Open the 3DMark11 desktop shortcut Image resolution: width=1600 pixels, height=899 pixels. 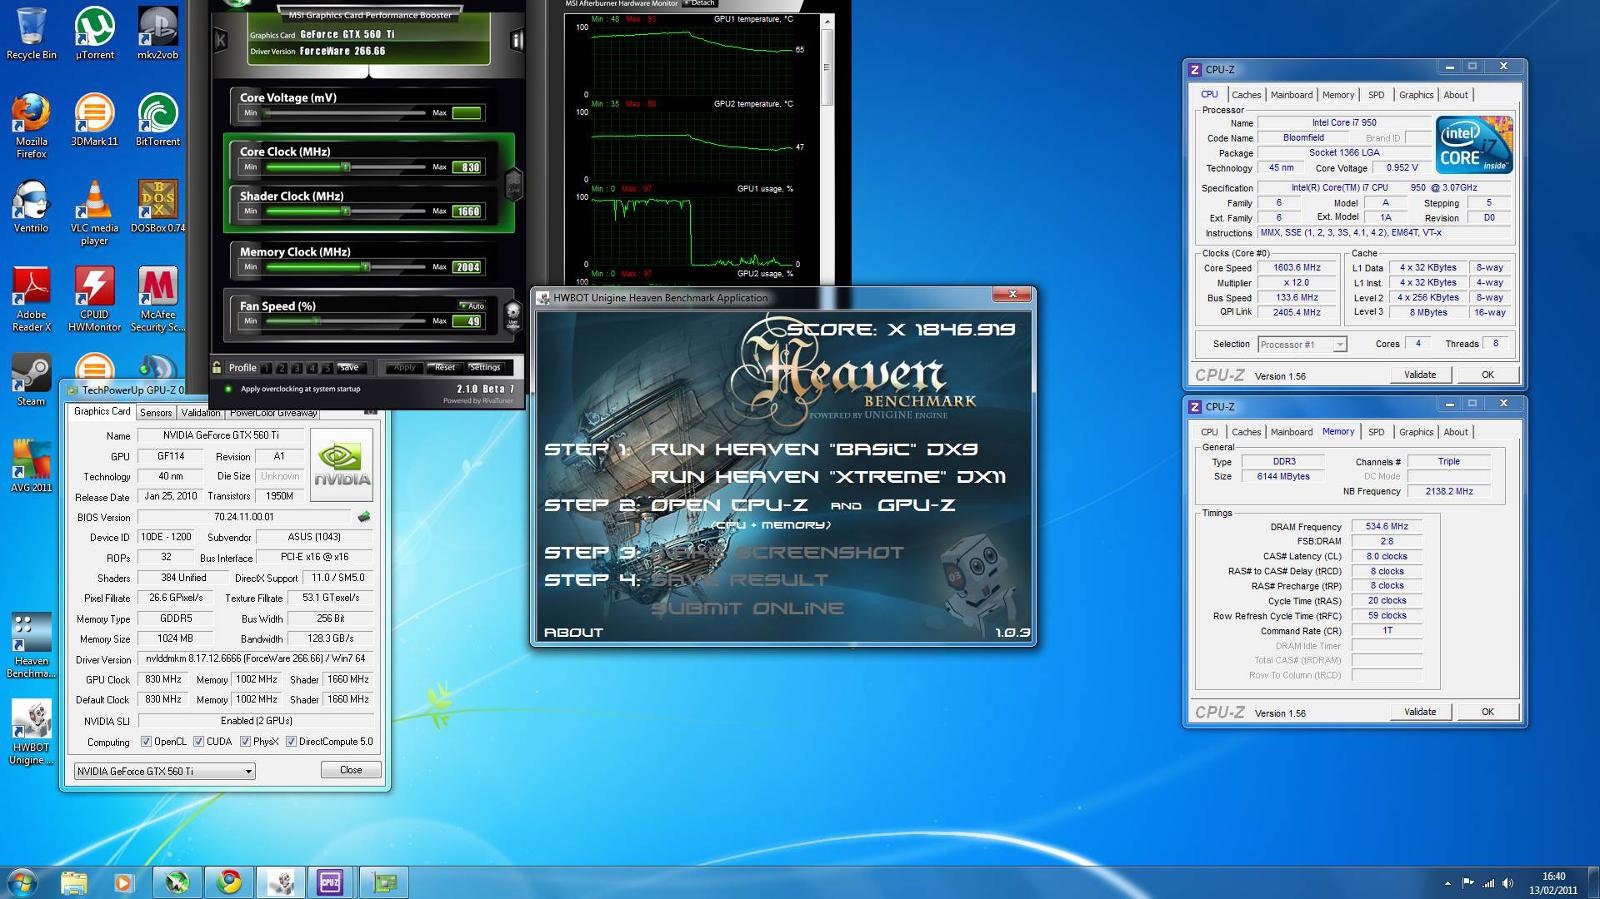pyautogui.click(x=95, y=120)
